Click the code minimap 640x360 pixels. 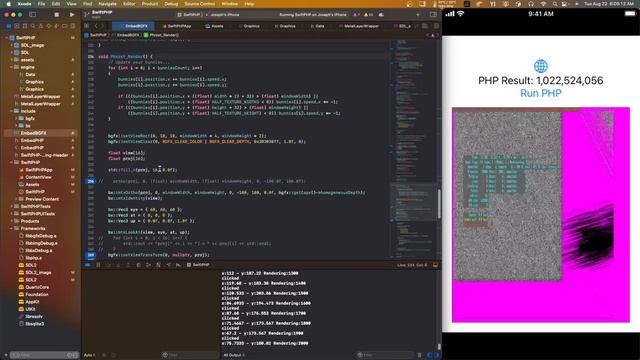tap(413, 149)
